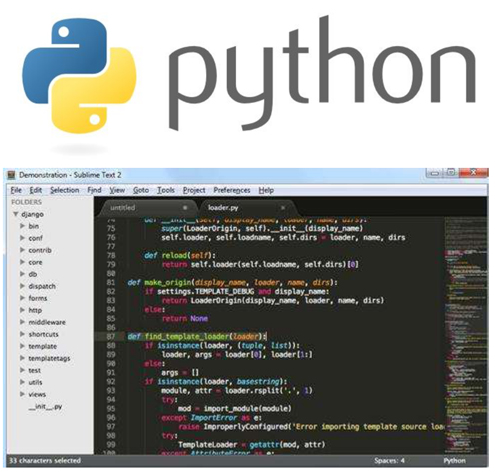The height and width of the screenshot is (474, 495).
Task: Click the find_template_loader function name
Action: (187, 336)
